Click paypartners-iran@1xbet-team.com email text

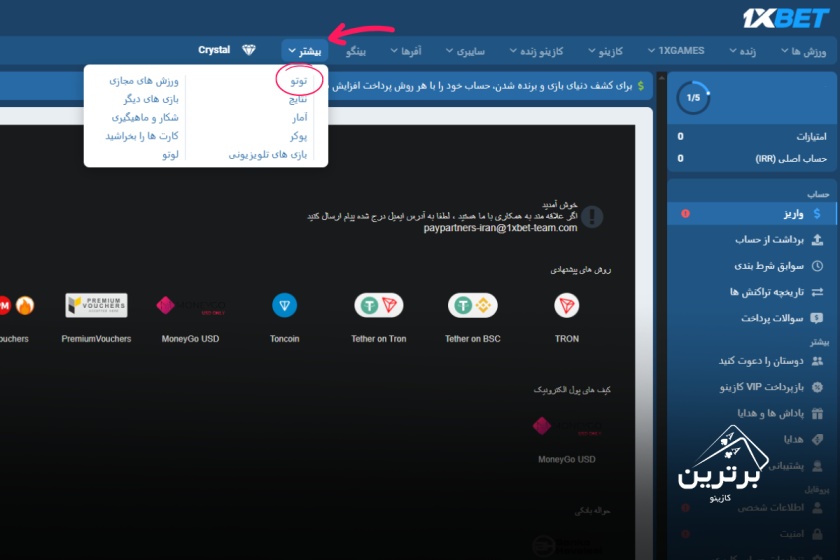pyautogui.click(x=500, y=228)
